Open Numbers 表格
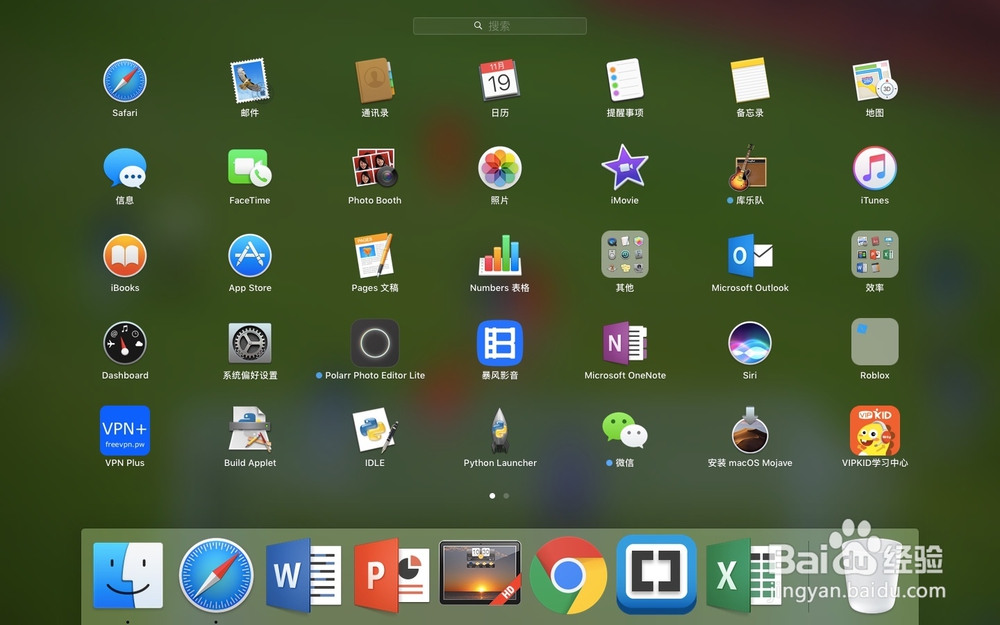The width and height of the screenshot is (1000, 625). click(499, 255)
